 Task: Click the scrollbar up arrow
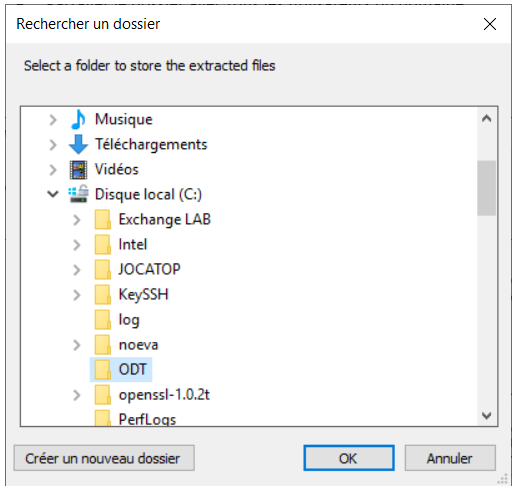[487, 118]
